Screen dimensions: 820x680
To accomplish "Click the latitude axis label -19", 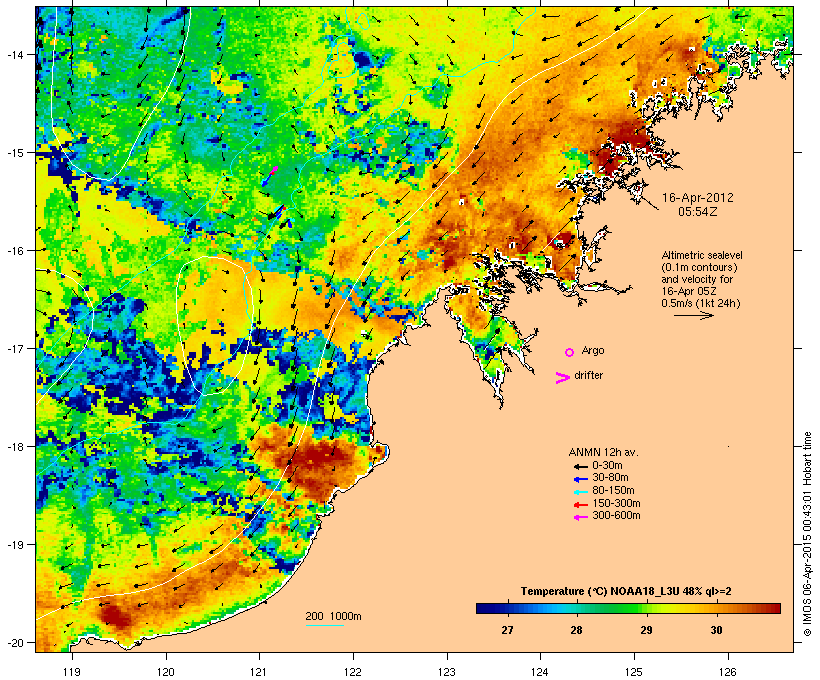I will click(x=15, y=545).
